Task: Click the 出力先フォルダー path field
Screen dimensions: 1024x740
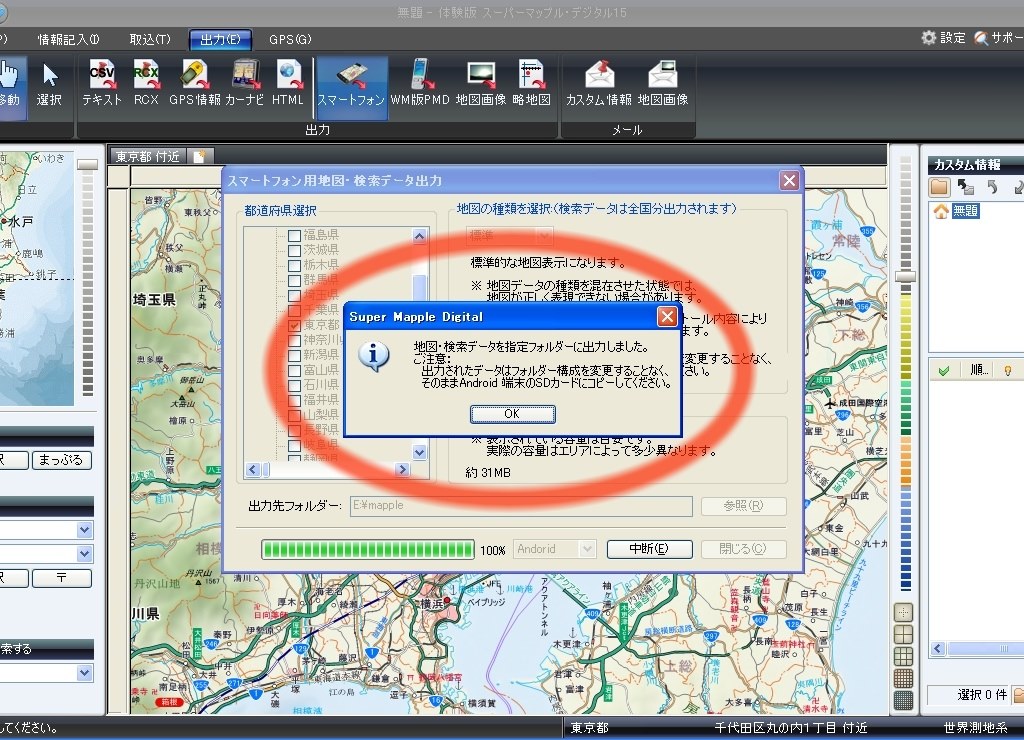Action: click(521, 506)
